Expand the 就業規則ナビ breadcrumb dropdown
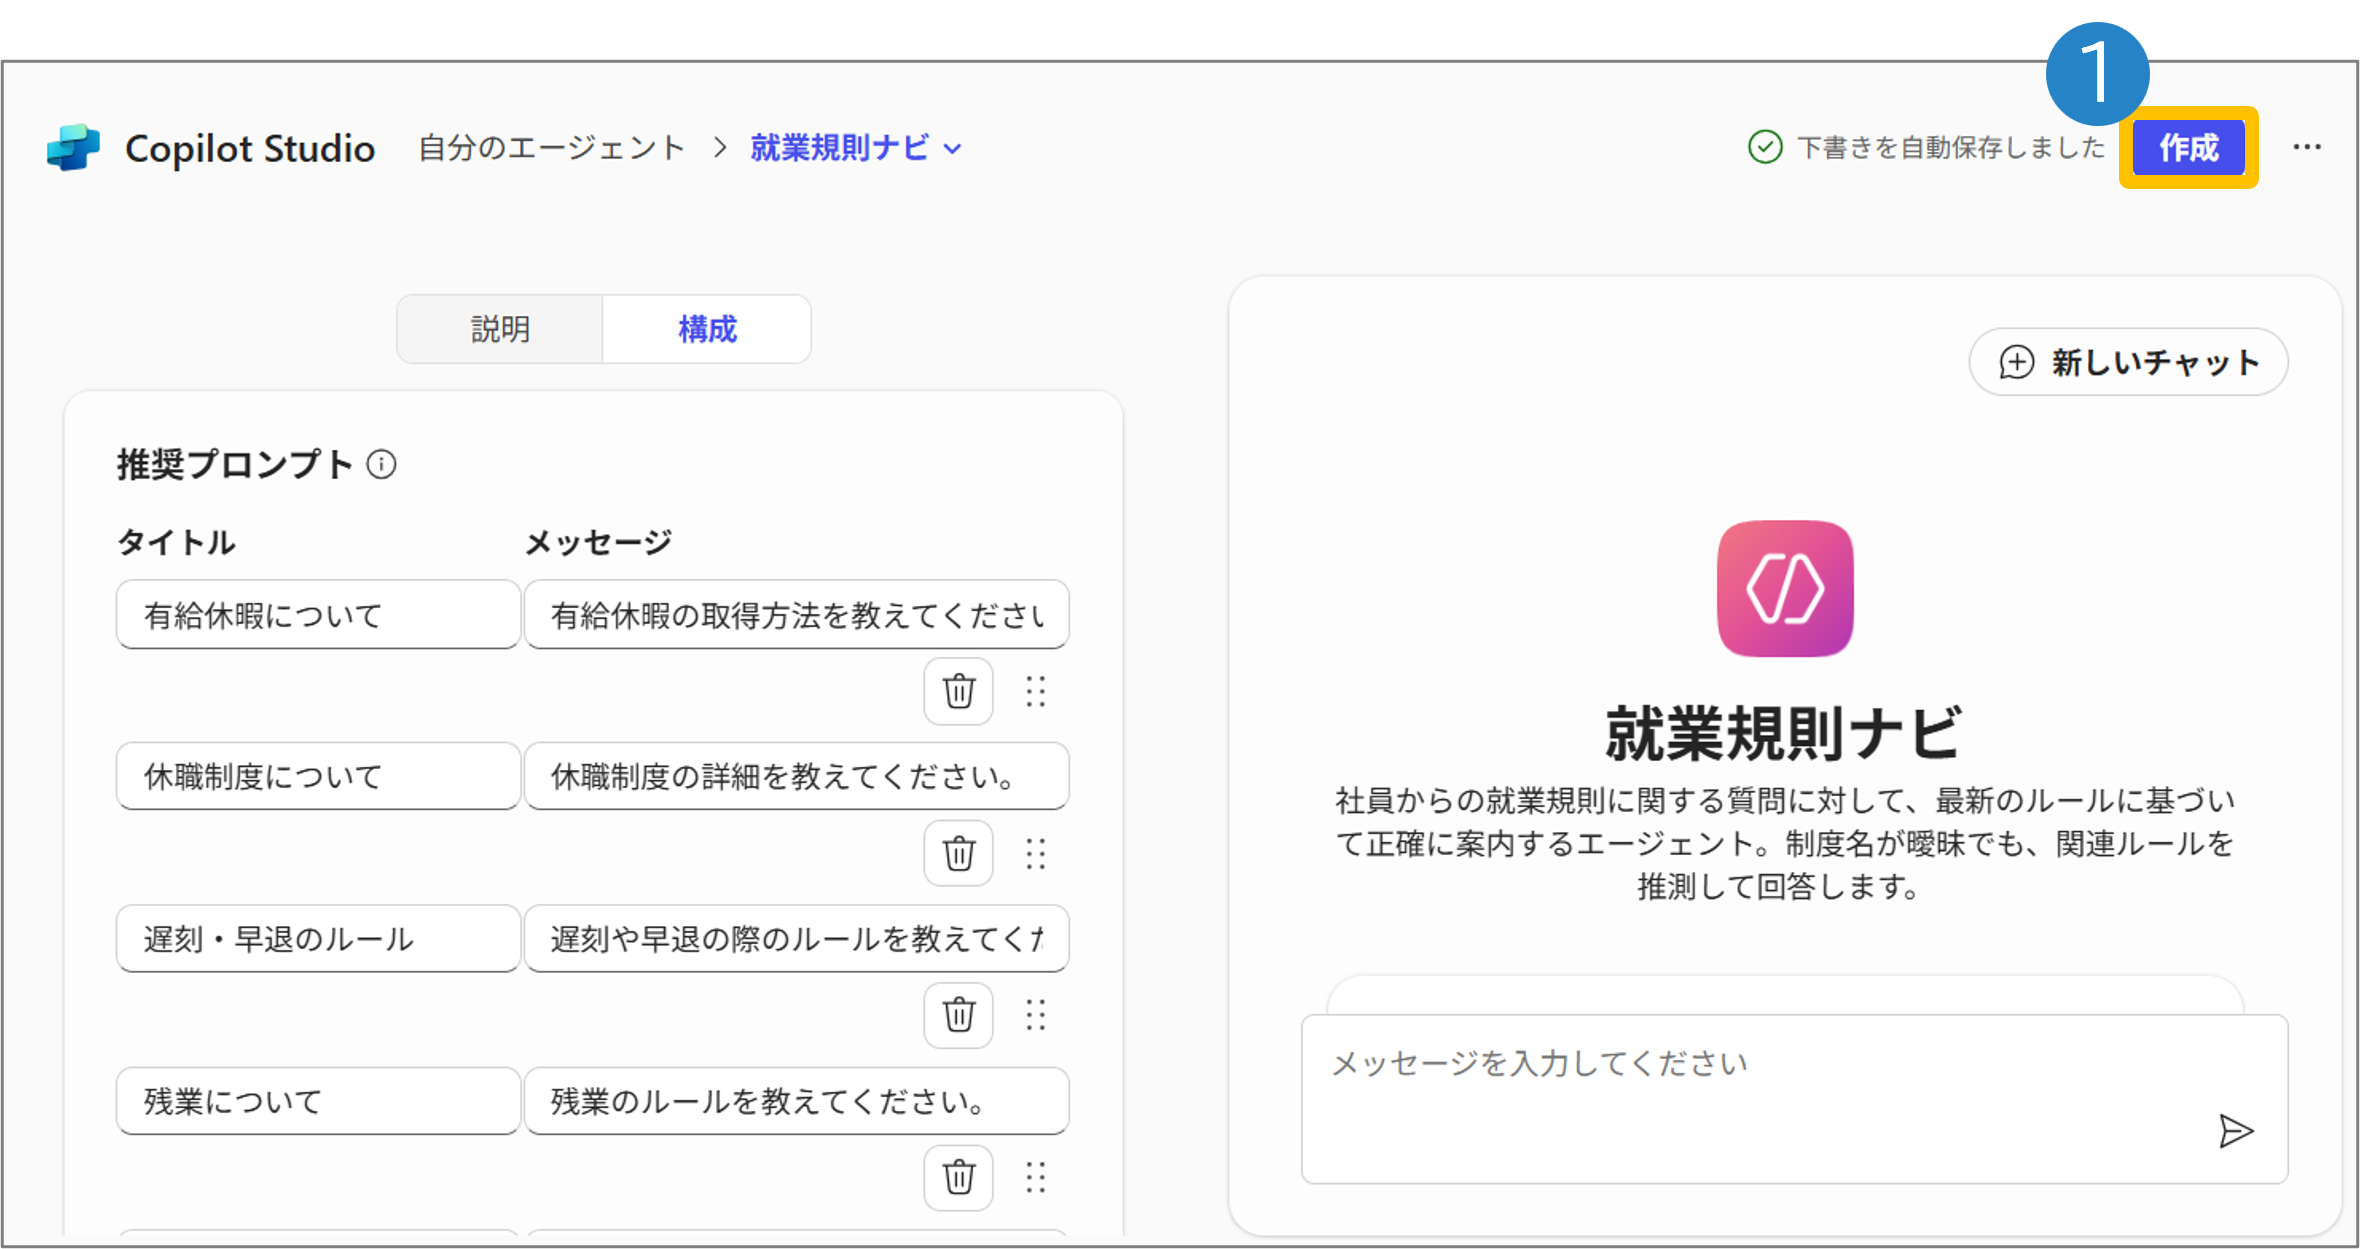This screenshot has height=1249, width=2360. pyautogui.click(x=953, y=149)
